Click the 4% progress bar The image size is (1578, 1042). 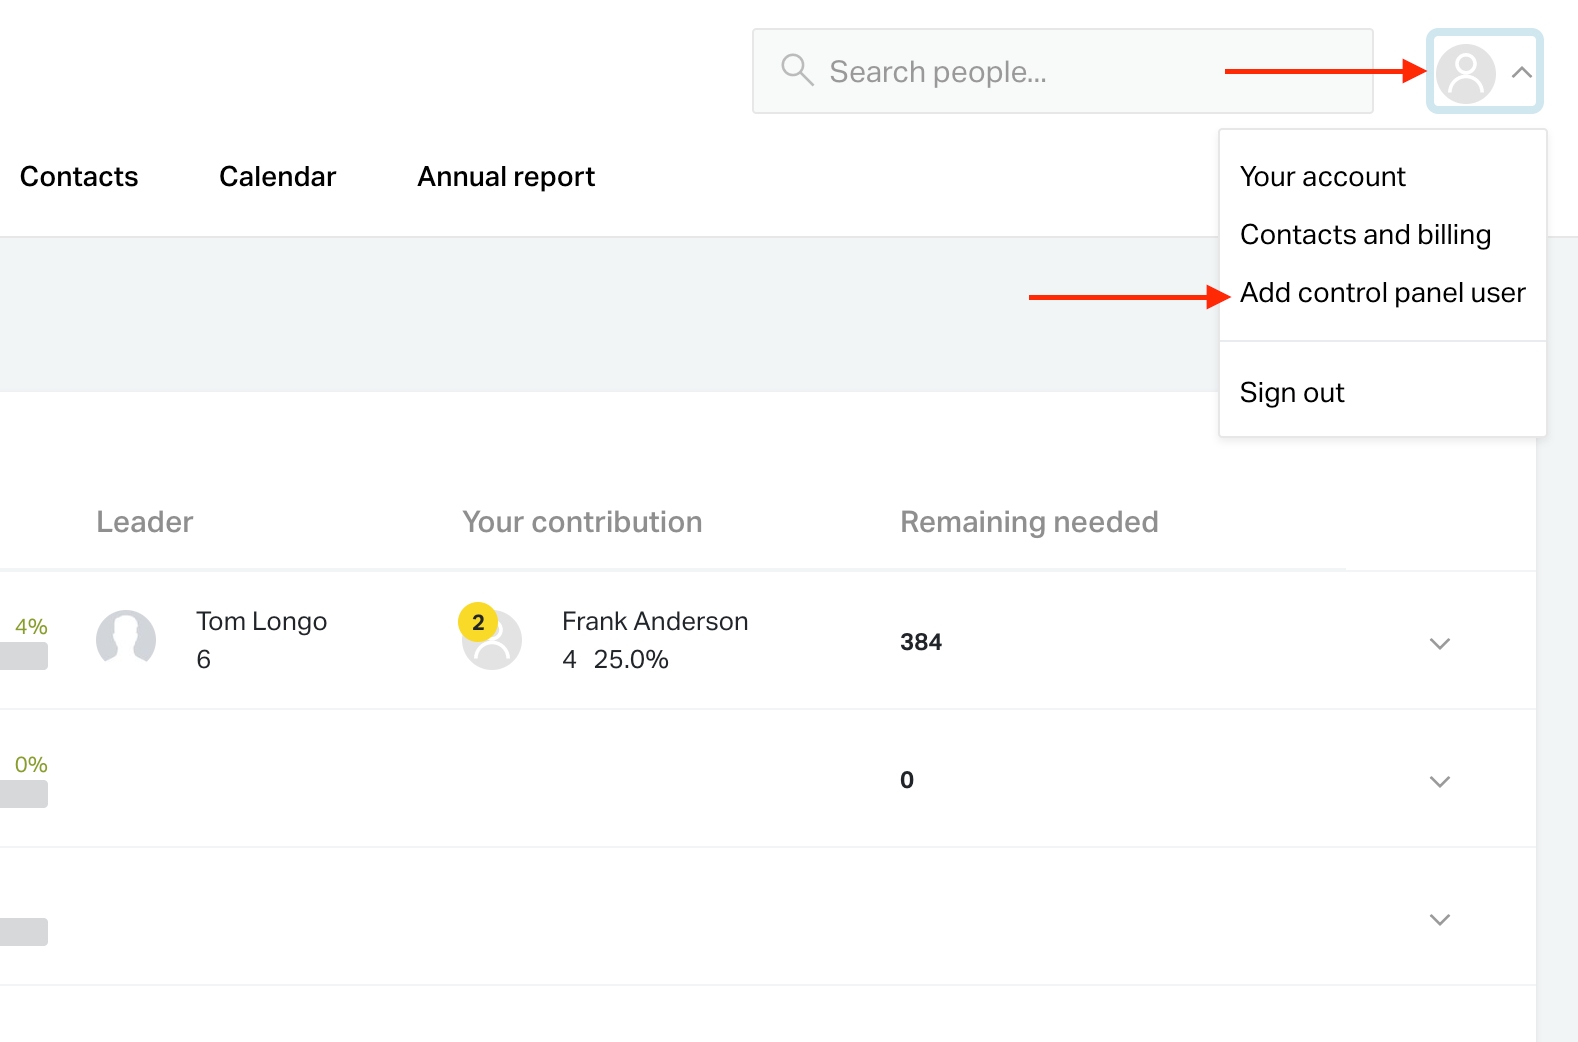(24, 656)
